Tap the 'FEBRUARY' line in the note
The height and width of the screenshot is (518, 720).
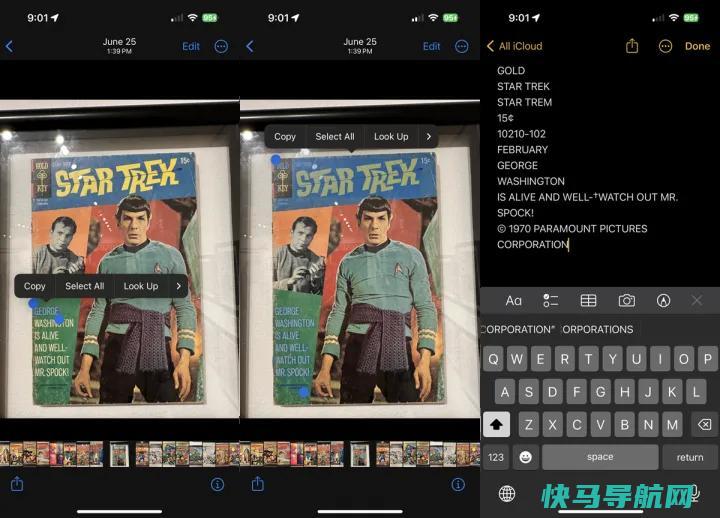click(523, 150)
